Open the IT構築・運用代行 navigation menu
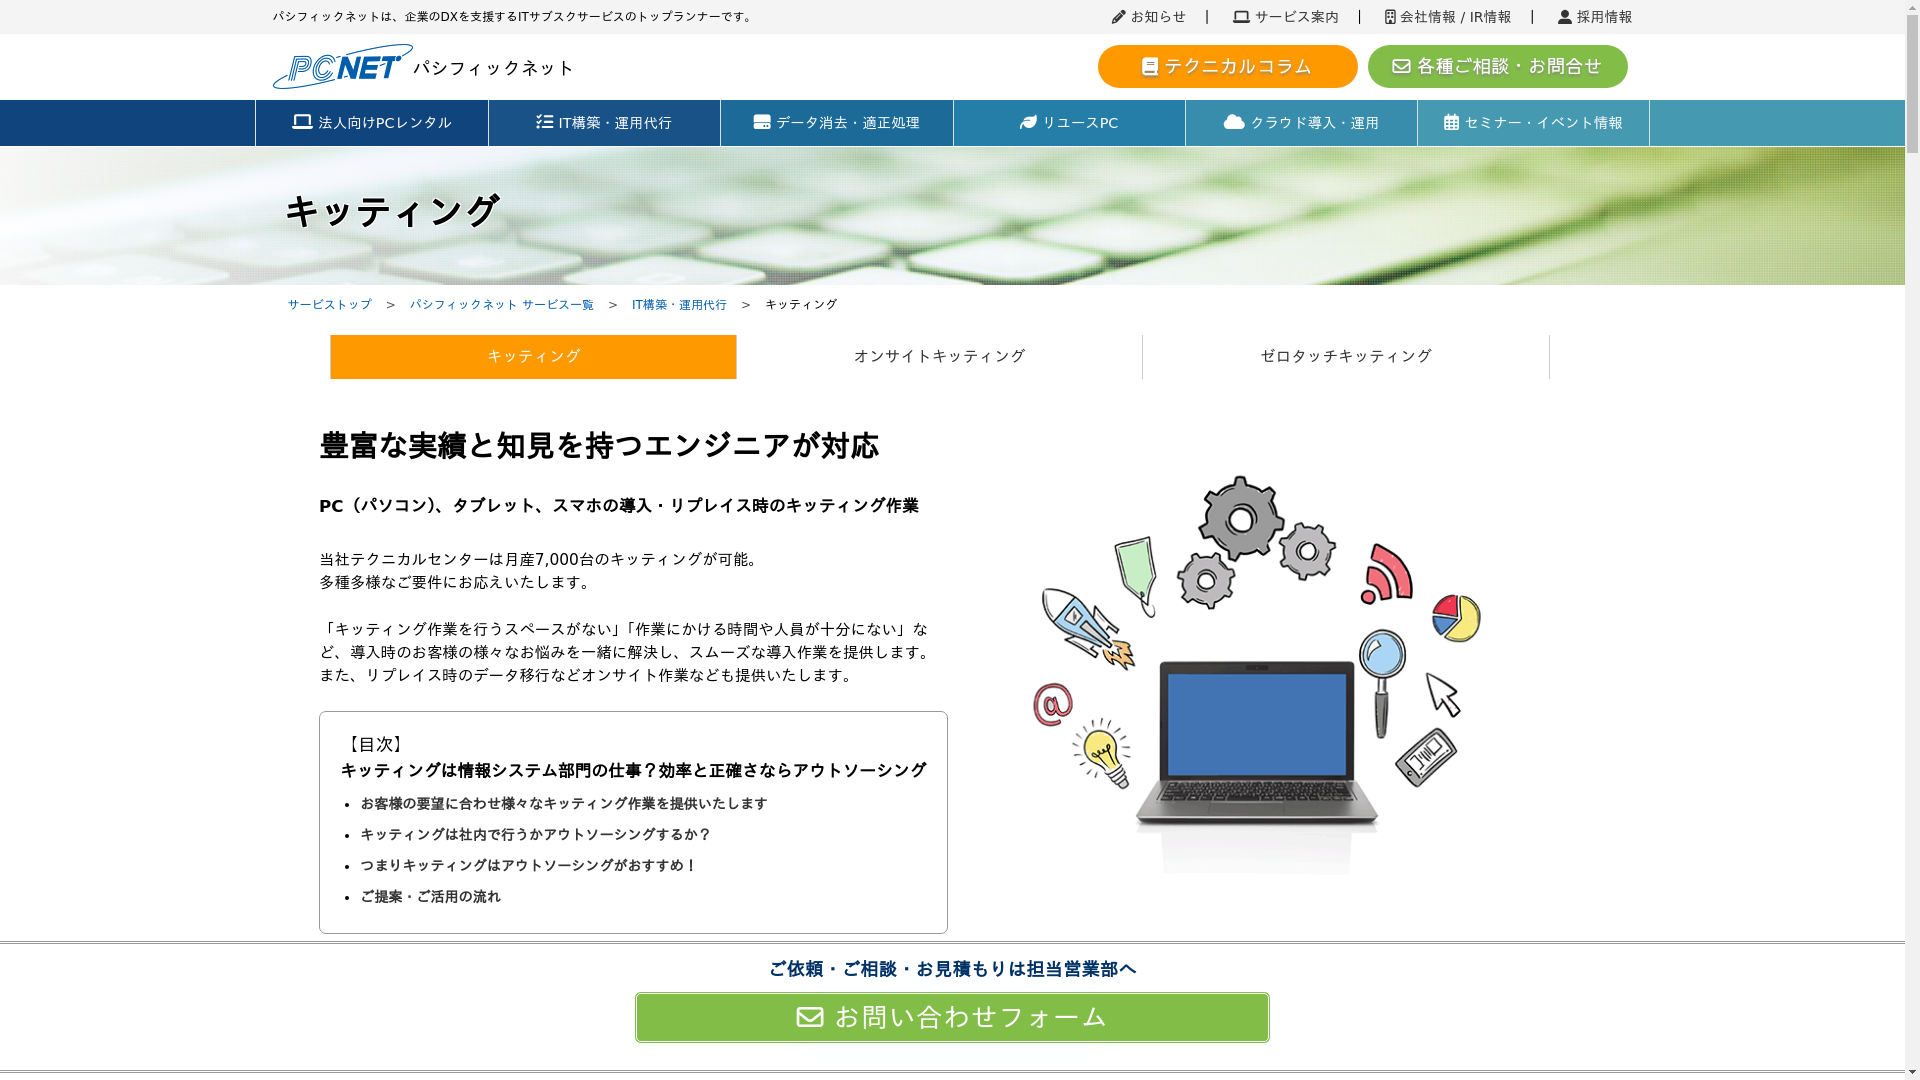This screenshot has height=1080, width=1920. (604, 123)
